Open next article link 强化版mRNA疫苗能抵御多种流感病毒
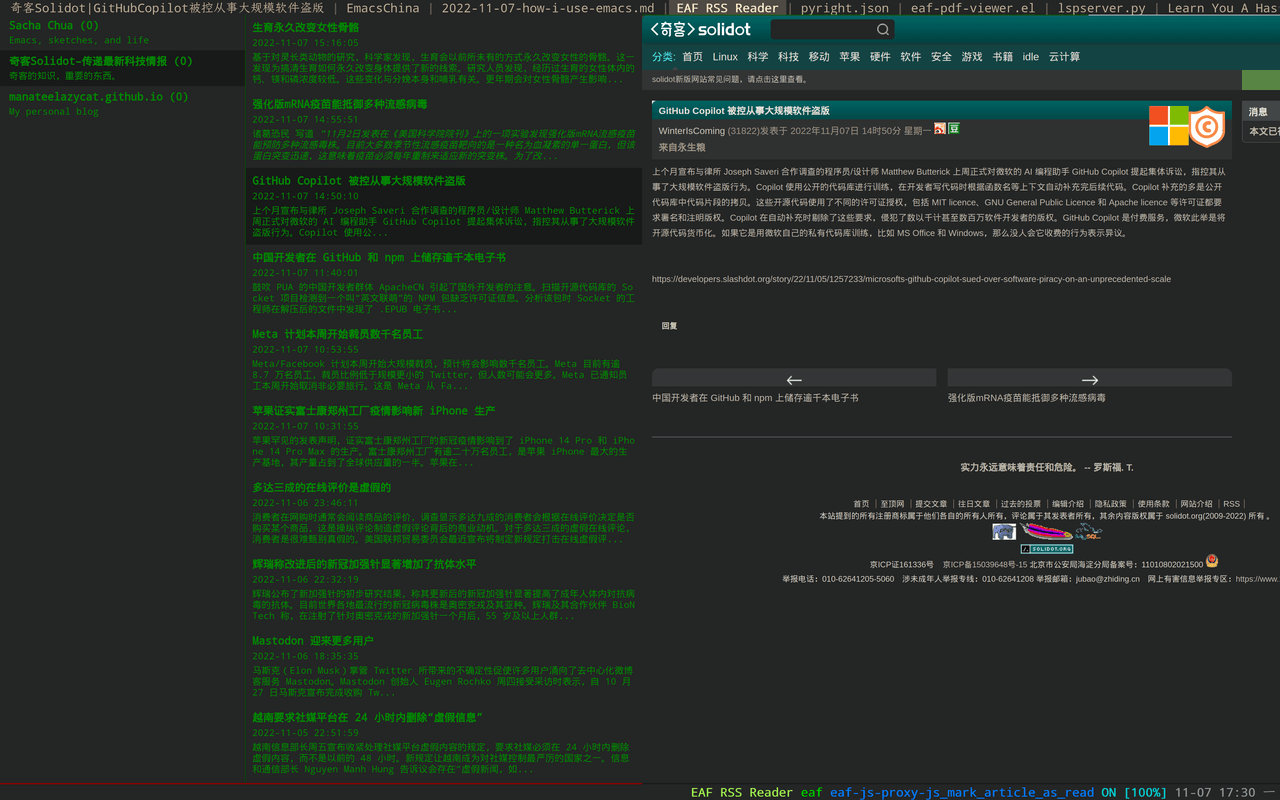 pos(1027,398)
